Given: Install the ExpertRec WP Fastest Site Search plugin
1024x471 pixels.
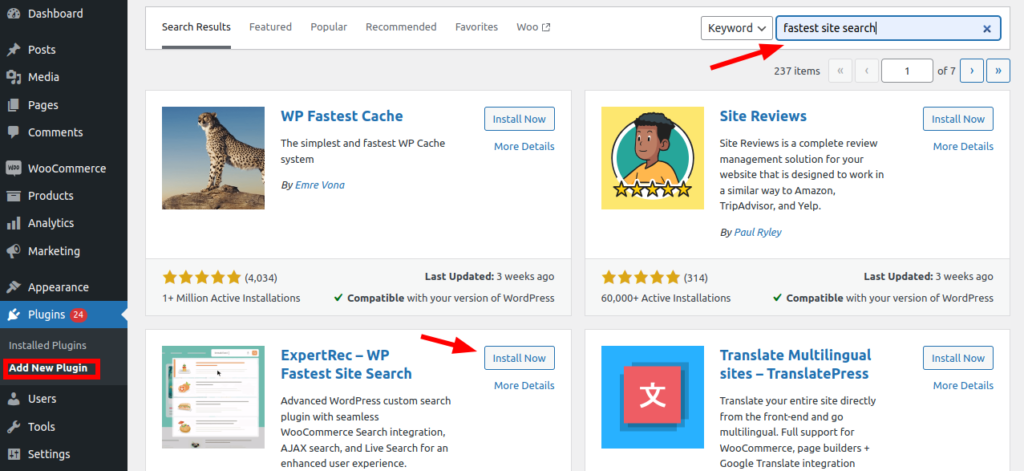Looking at the screenshot, I should tap(519, 358).
